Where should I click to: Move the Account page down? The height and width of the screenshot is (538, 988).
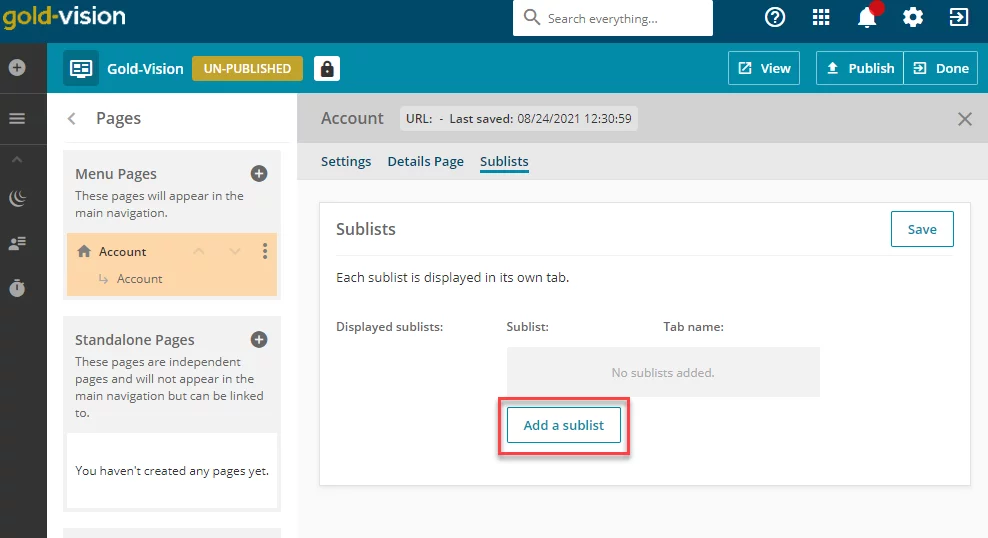(234, 251)
